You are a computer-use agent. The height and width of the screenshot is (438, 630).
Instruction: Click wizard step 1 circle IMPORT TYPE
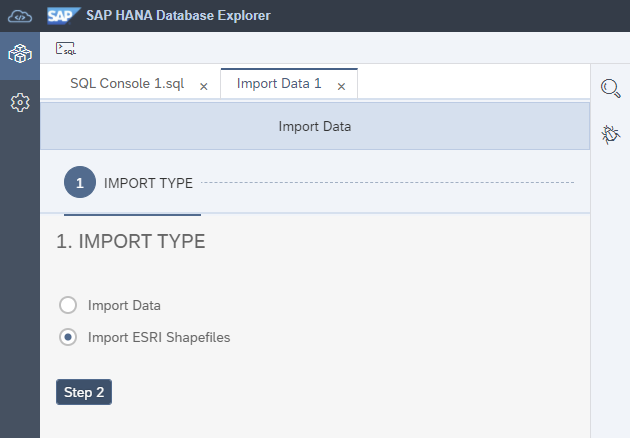80,182
